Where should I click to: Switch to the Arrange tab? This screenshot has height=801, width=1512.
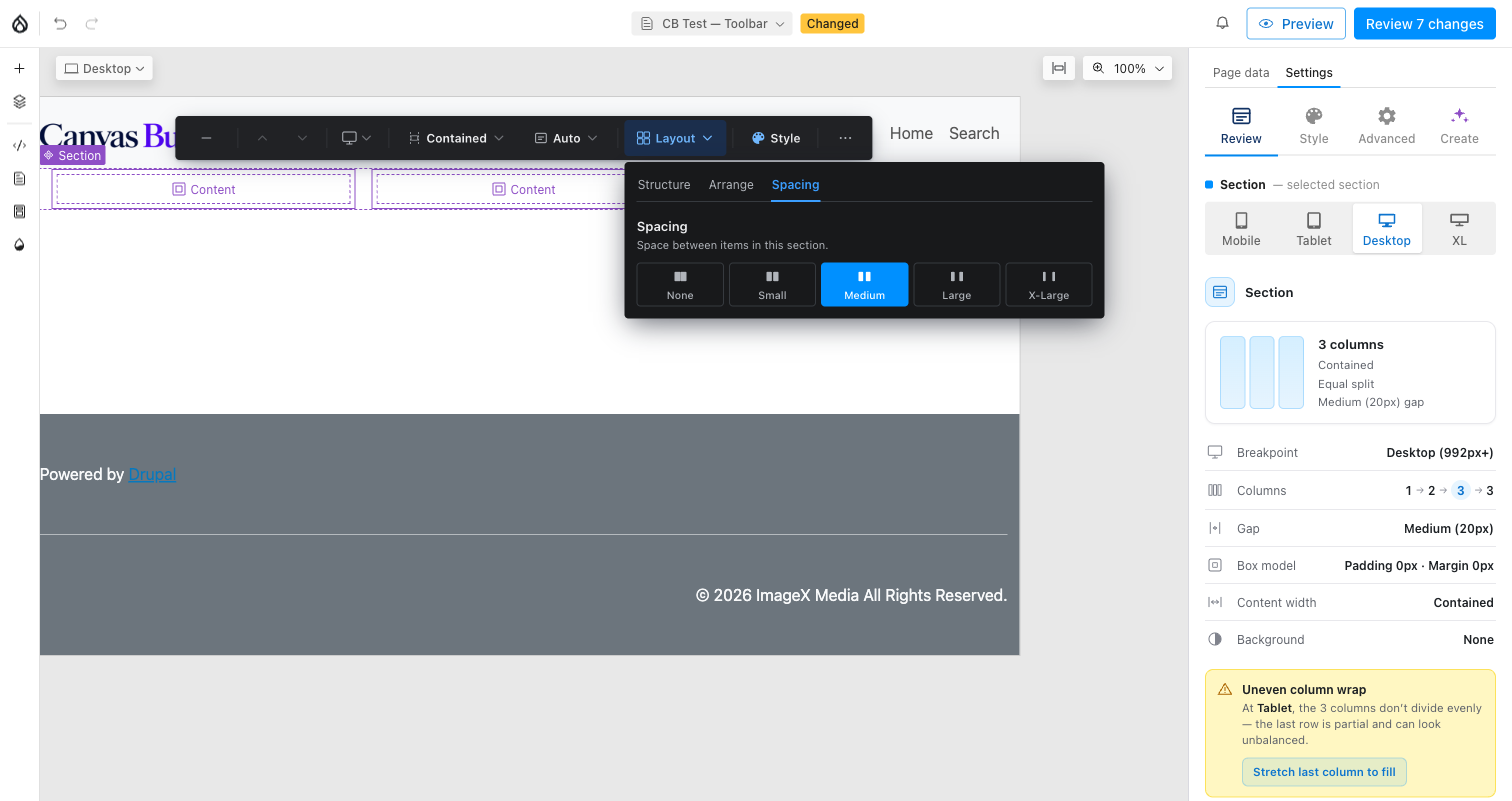[x=731, y=185]
